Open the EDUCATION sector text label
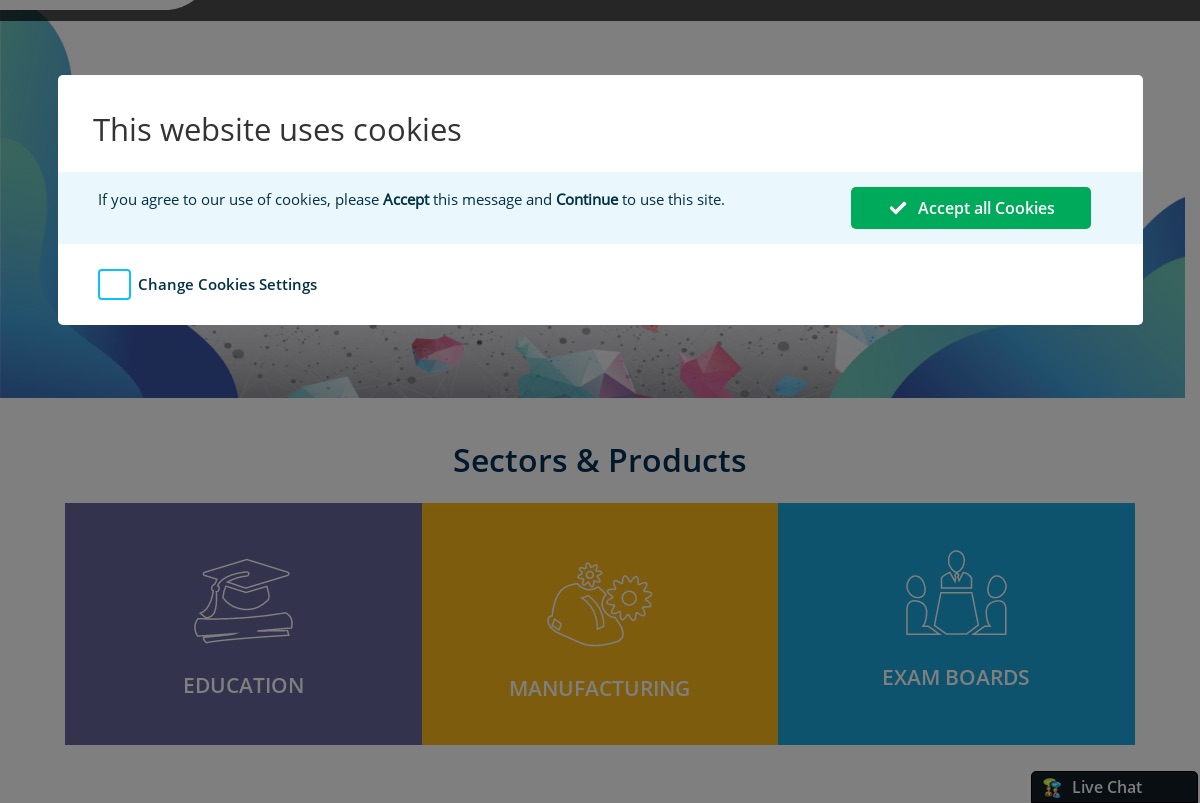 click(243, 685)
